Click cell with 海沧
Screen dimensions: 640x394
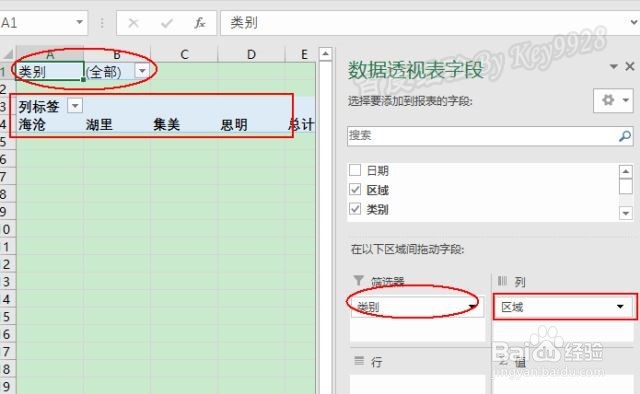pyautogui.click(x=50, y=124)
